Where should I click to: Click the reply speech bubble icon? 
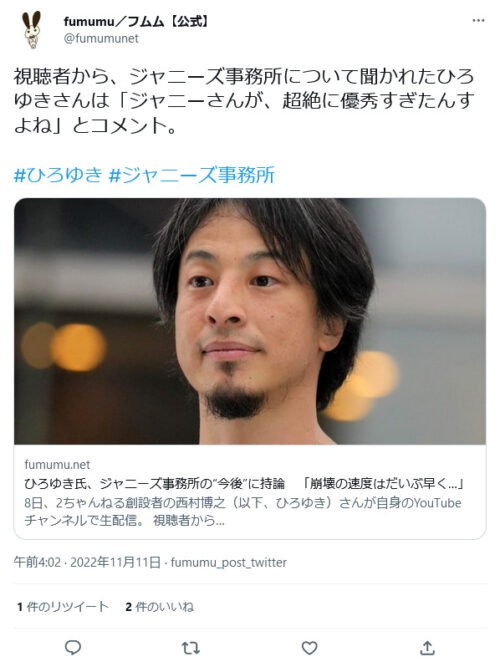[x=73, y=647]
